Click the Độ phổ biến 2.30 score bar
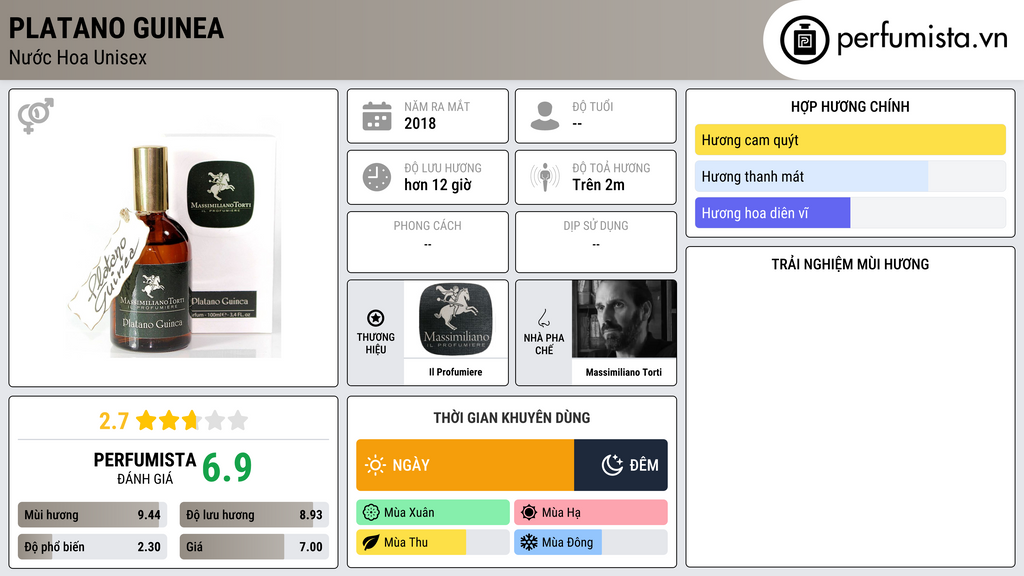 click(92, 547)
